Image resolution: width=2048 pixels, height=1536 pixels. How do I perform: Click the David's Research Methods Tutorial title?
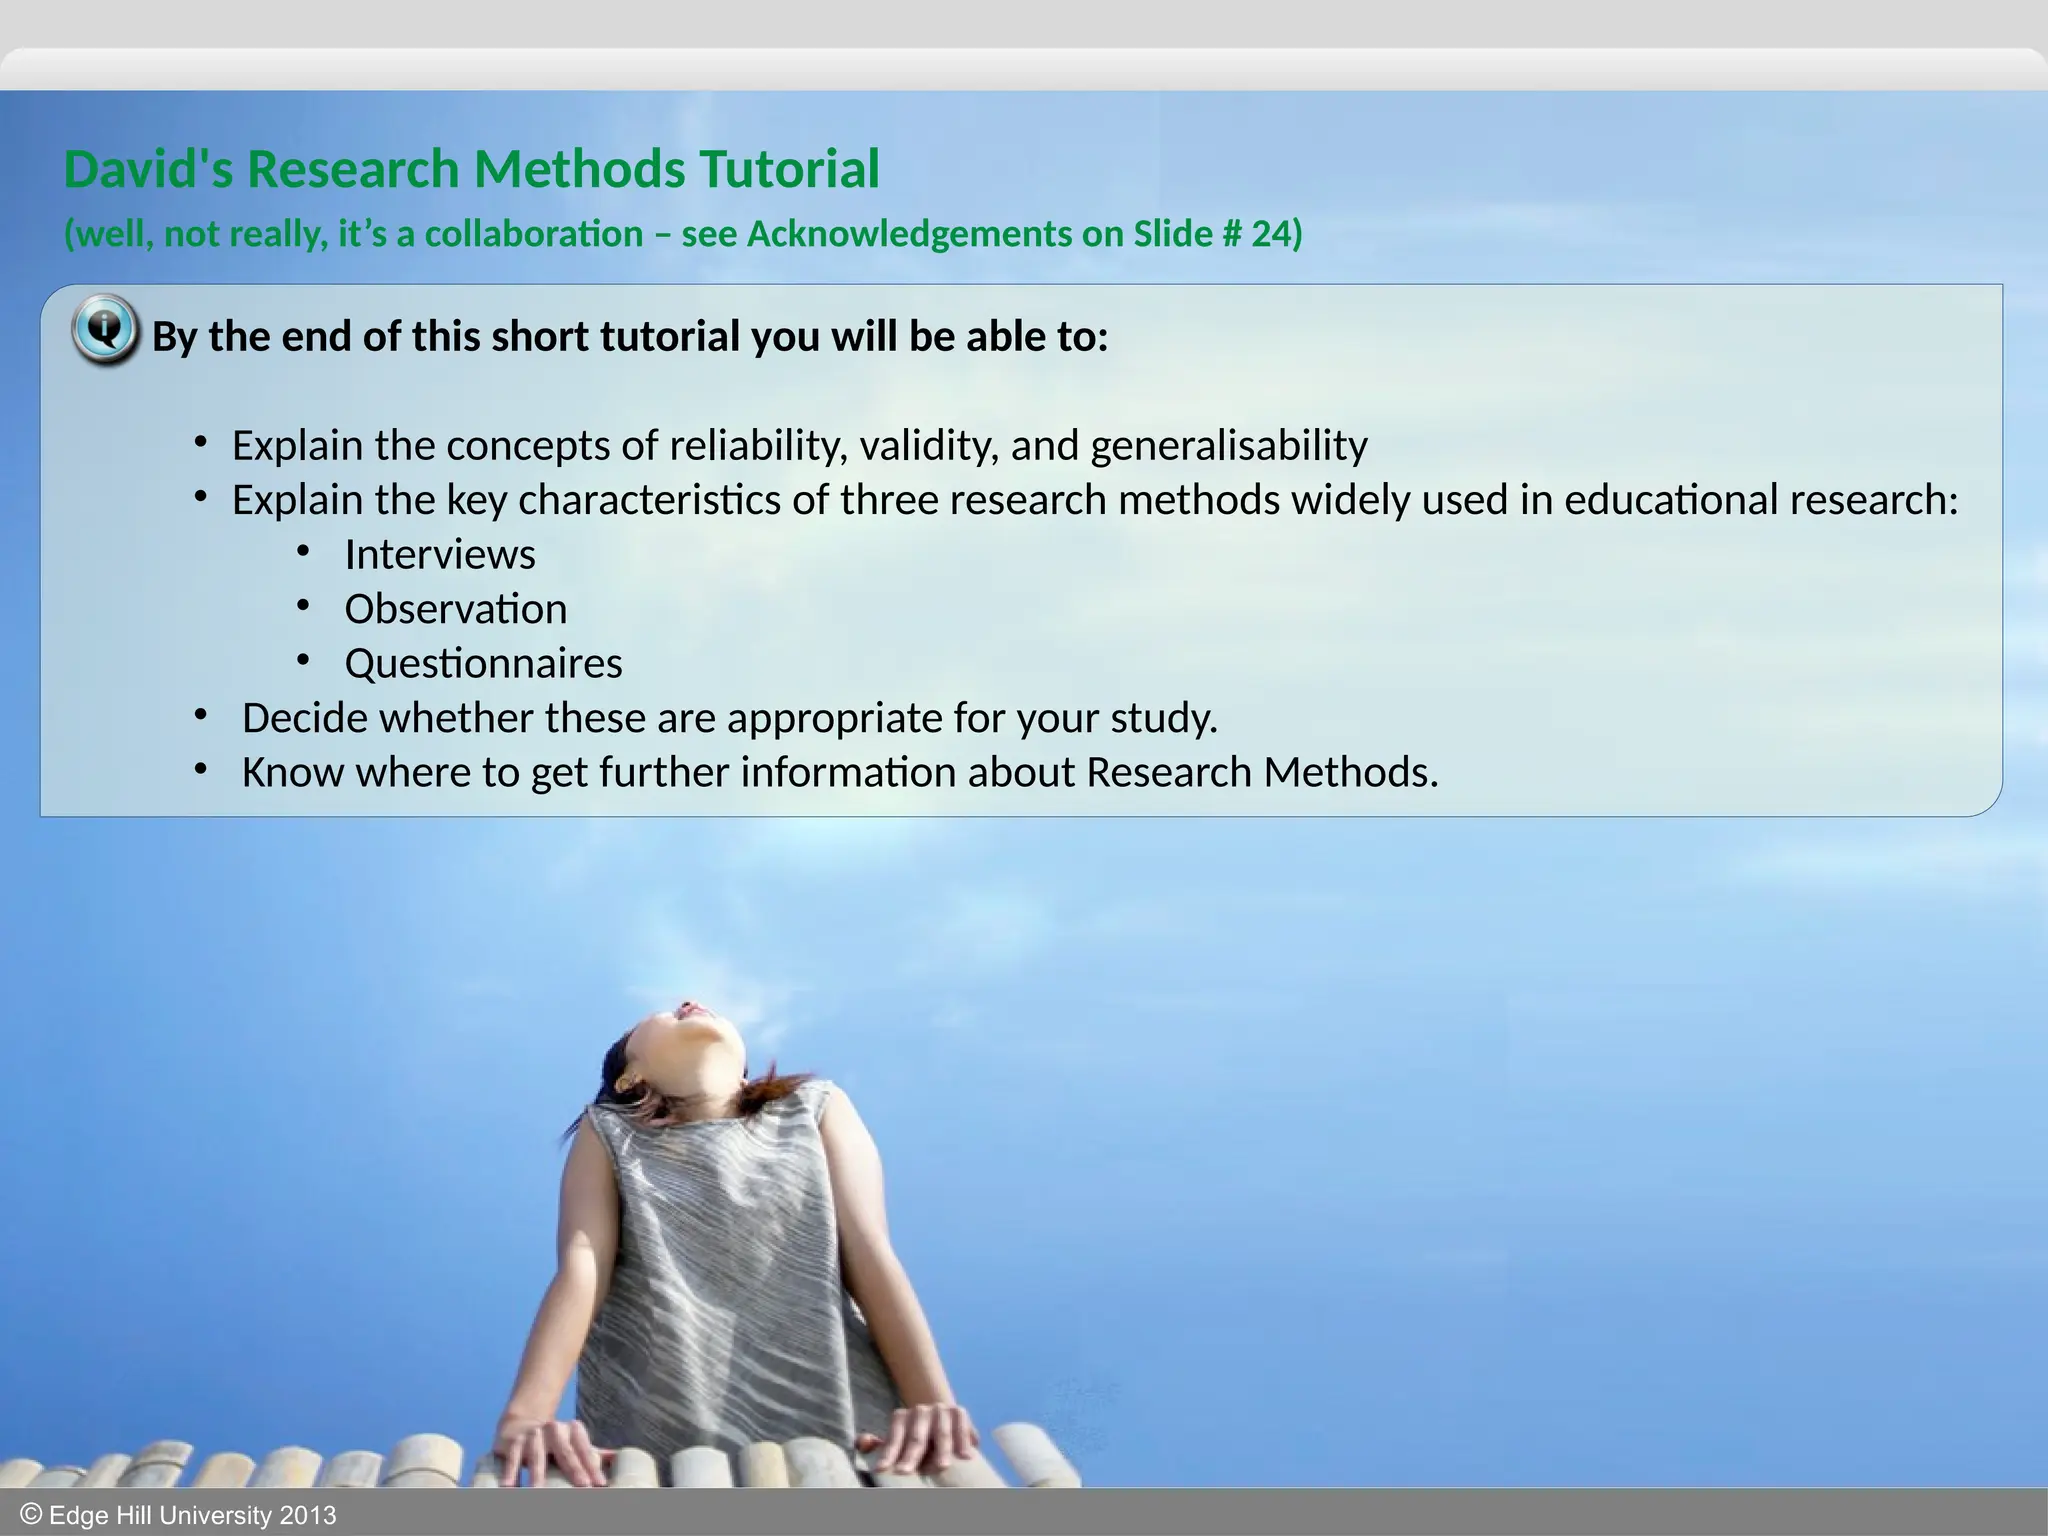click(471, 169)
